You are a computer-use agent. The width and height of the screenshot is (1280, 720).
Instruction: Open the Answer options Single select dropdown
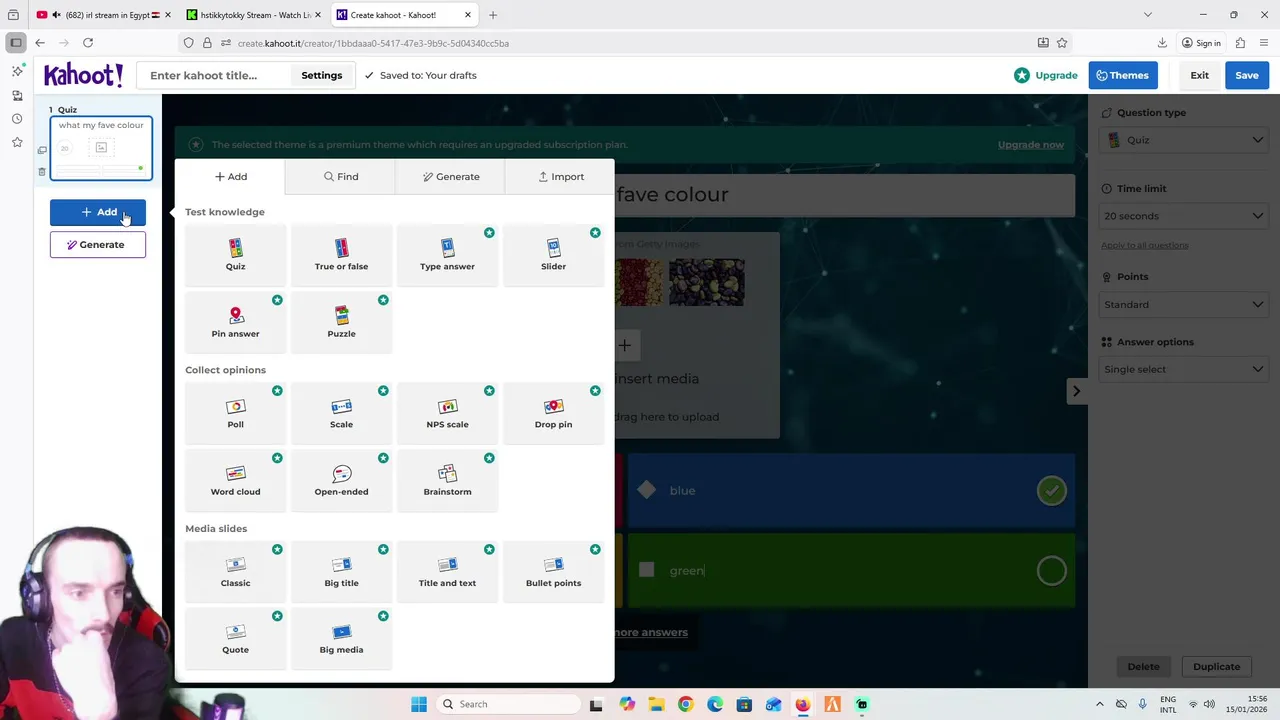click(1184, 369)
